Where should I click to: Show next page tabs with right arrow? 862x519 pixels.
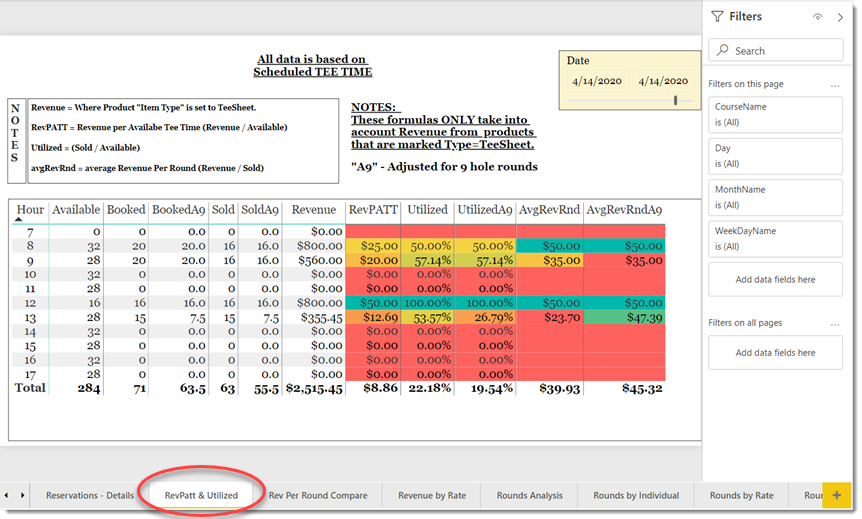pos(23,495)
